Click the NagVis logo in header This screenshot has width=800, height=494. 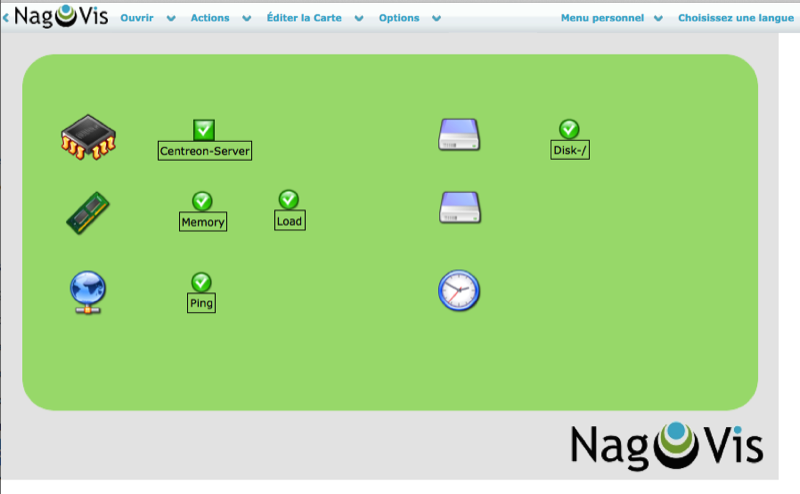tap(60, 17)
